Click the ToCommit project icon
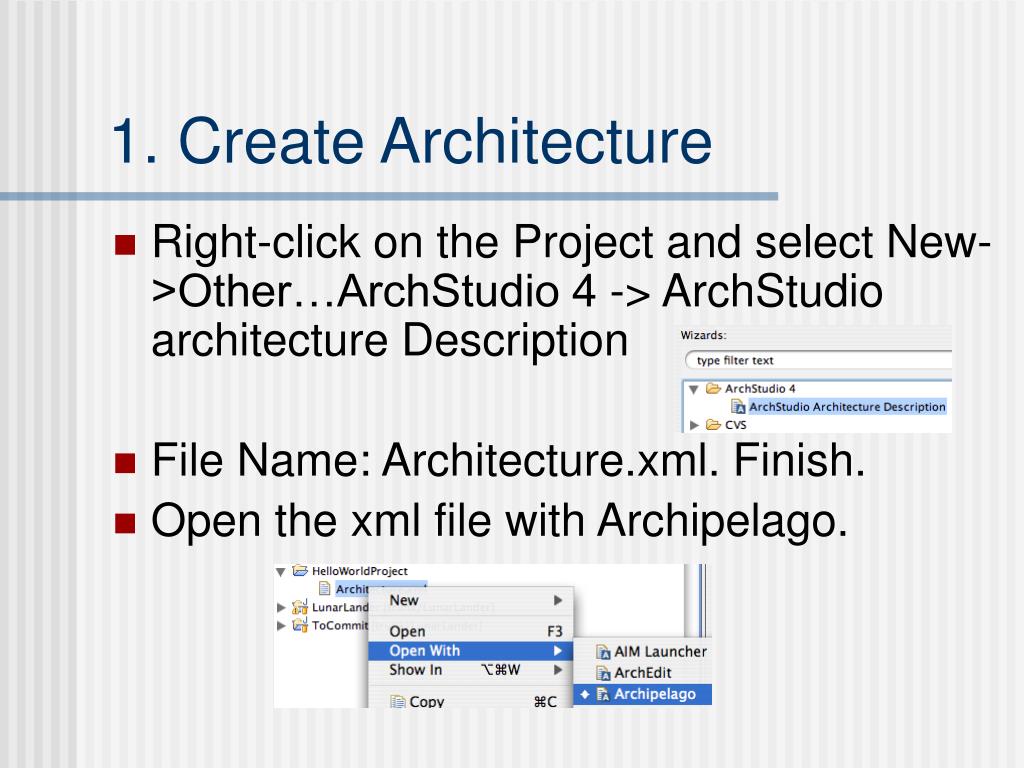1024x768 pixels. [x=300, y=625]
